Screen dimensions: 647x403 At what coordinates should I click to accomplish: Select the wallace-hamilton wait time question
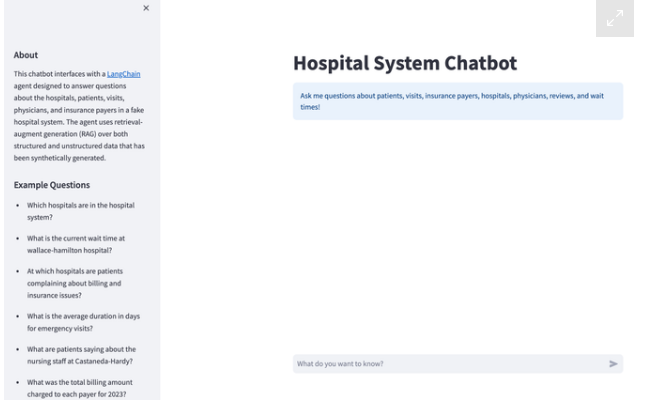(76, 244)
